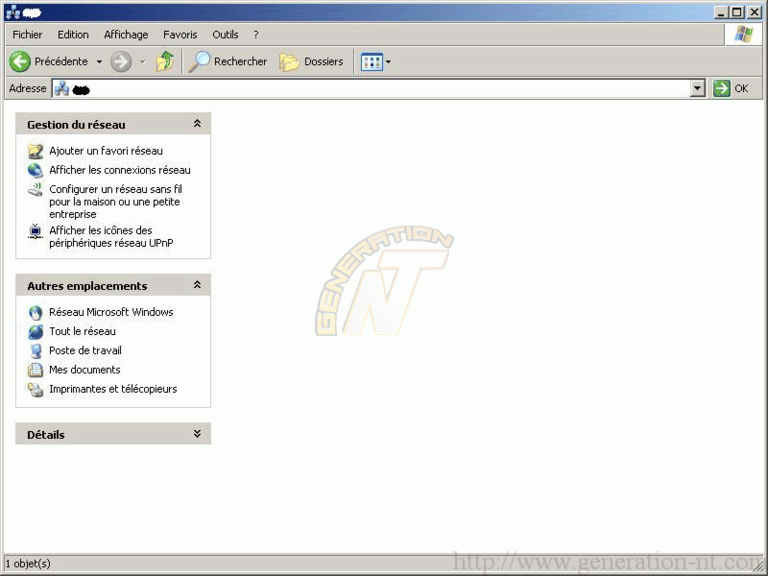Open Poste de travail link

tap(85, 351)
